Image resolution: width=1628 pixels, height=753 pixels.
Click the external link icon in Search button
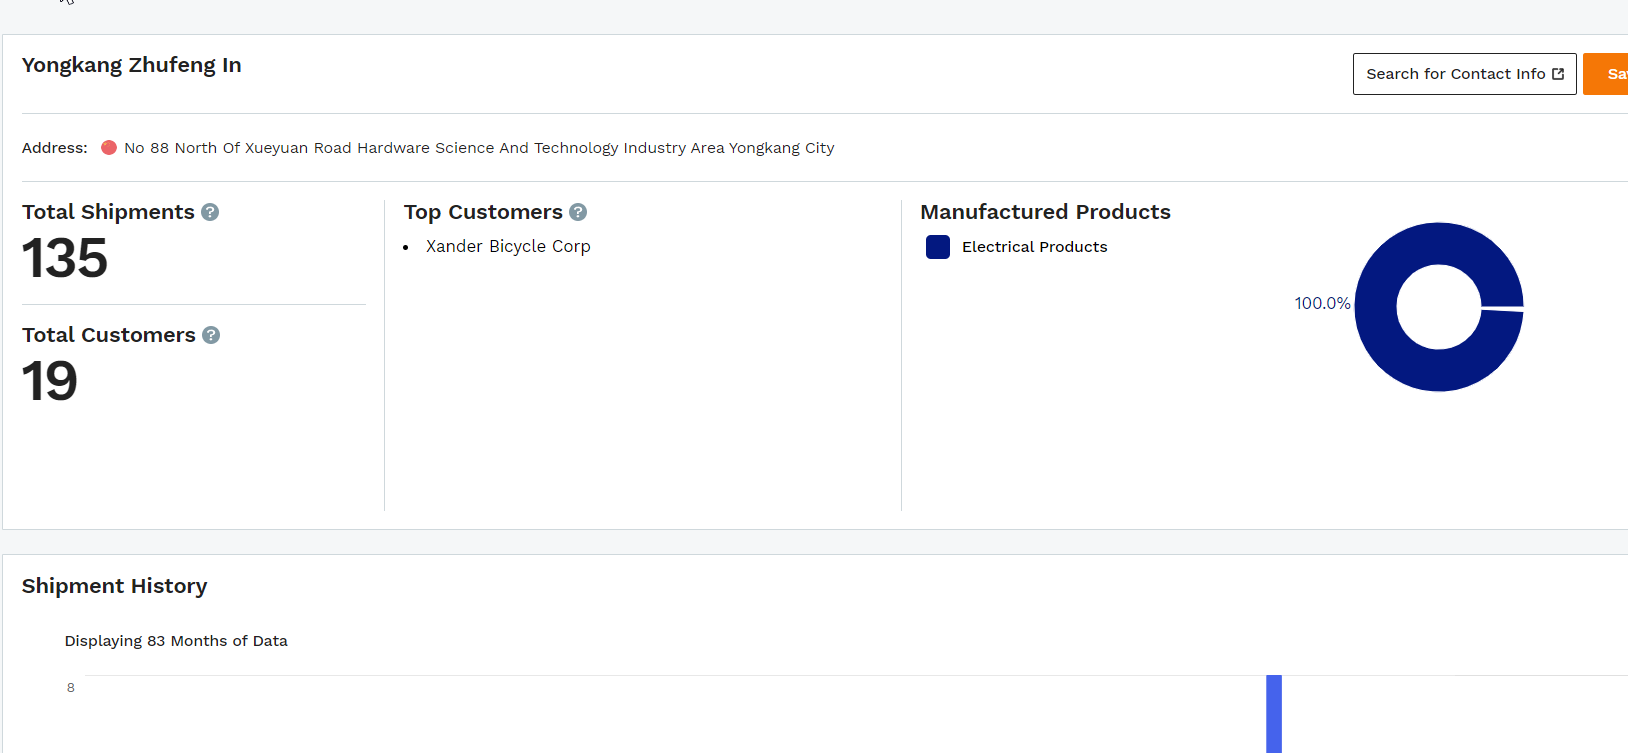(x=1558, y=74)
